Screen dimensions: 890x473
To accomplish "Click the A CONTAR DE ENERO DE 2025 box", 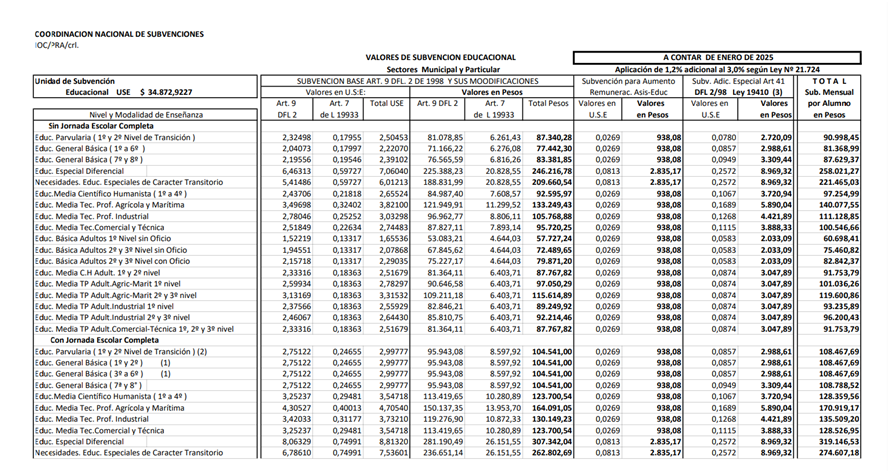I will (x=717, y=57).
